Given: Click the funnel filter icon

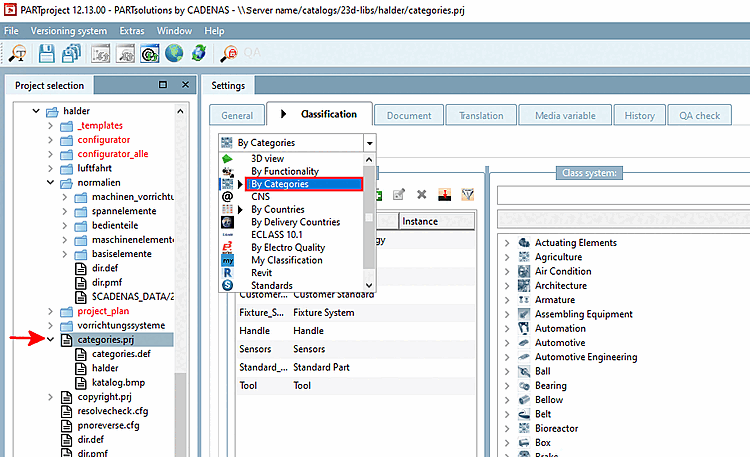Looking at the screenshot, I should [467, 194].
